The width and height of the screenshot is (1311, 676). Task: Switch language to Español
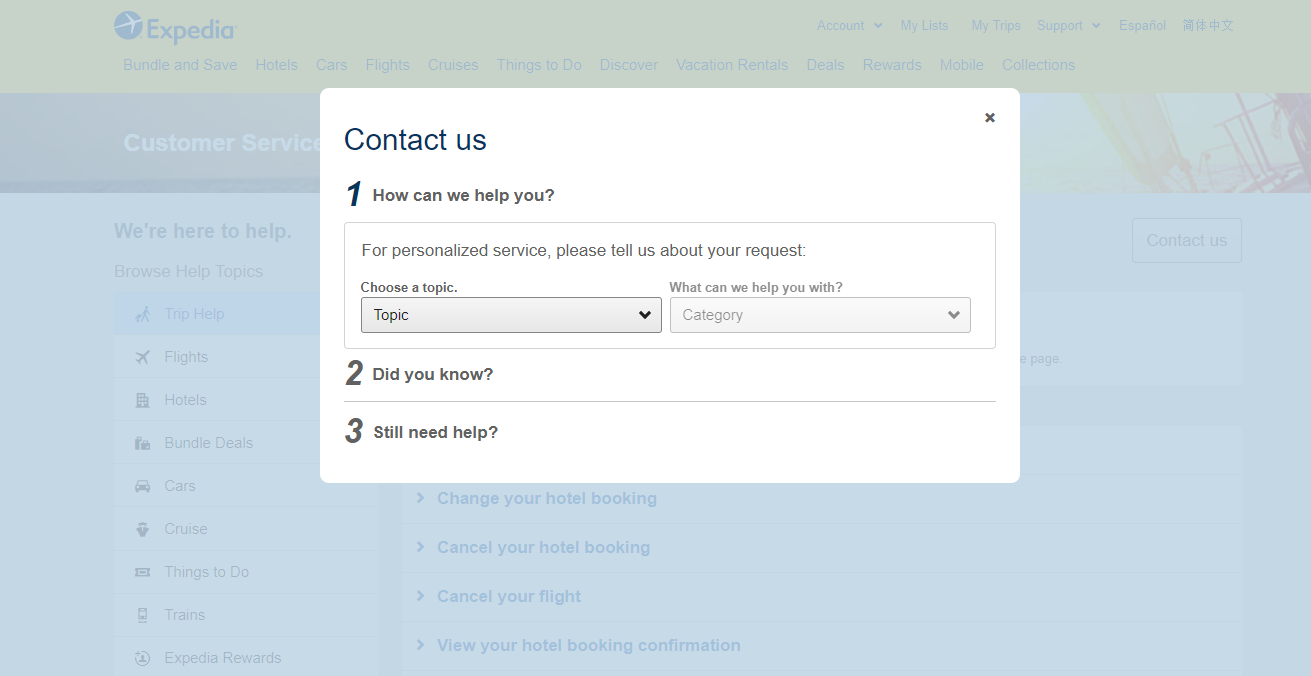pyautogui.click(x=1142, y=26)
